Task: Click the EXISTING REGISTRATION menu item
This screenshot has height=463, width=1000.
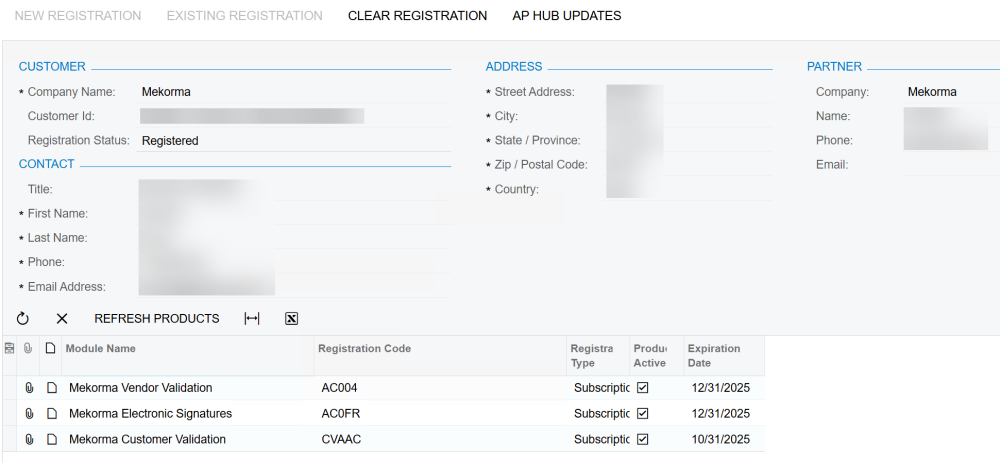Action: [245, 16]
